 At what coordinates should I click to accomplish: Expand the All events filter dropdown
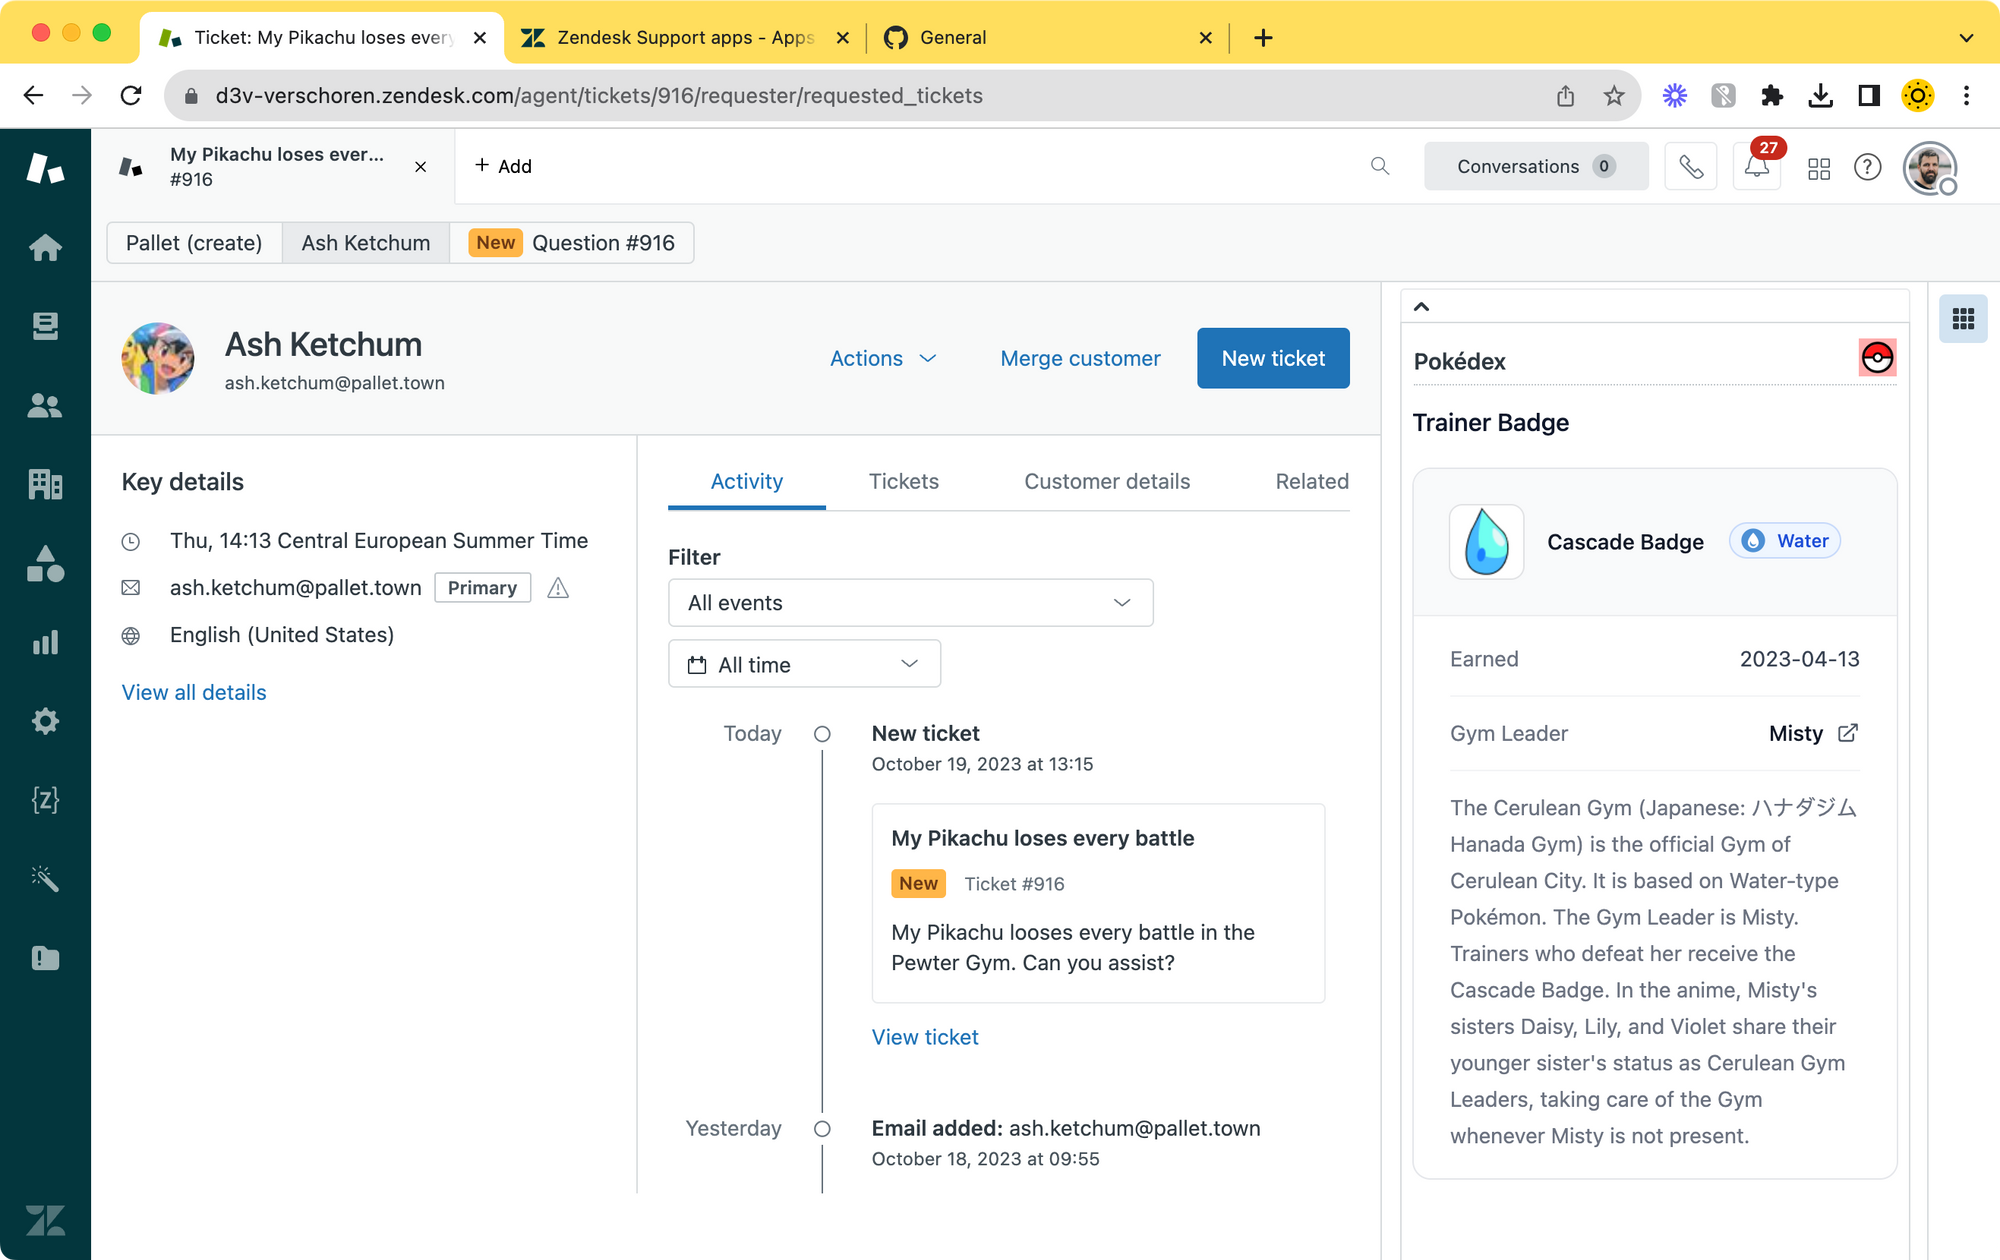pos(910,603)
